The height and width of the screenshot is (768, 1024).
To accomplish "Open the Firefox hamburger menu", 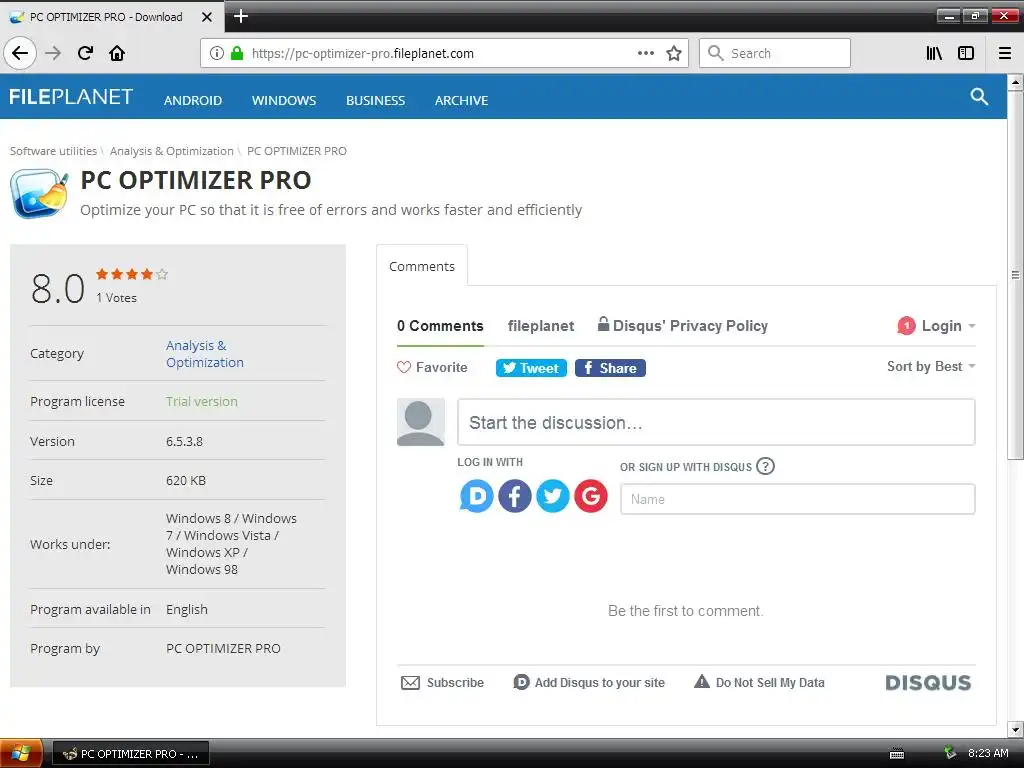I will click(1005, 53).
